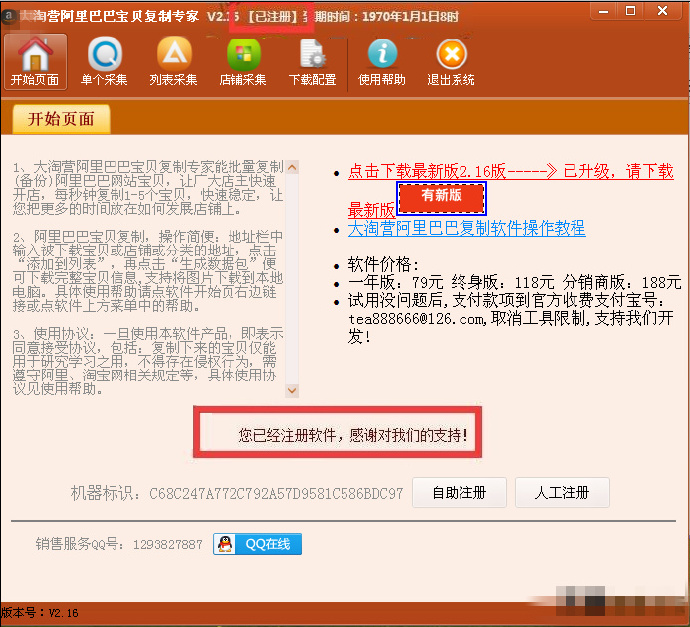Launch the 店铺采集 shop collection tool
The image size is (690, 627).
tap(243, 61)
